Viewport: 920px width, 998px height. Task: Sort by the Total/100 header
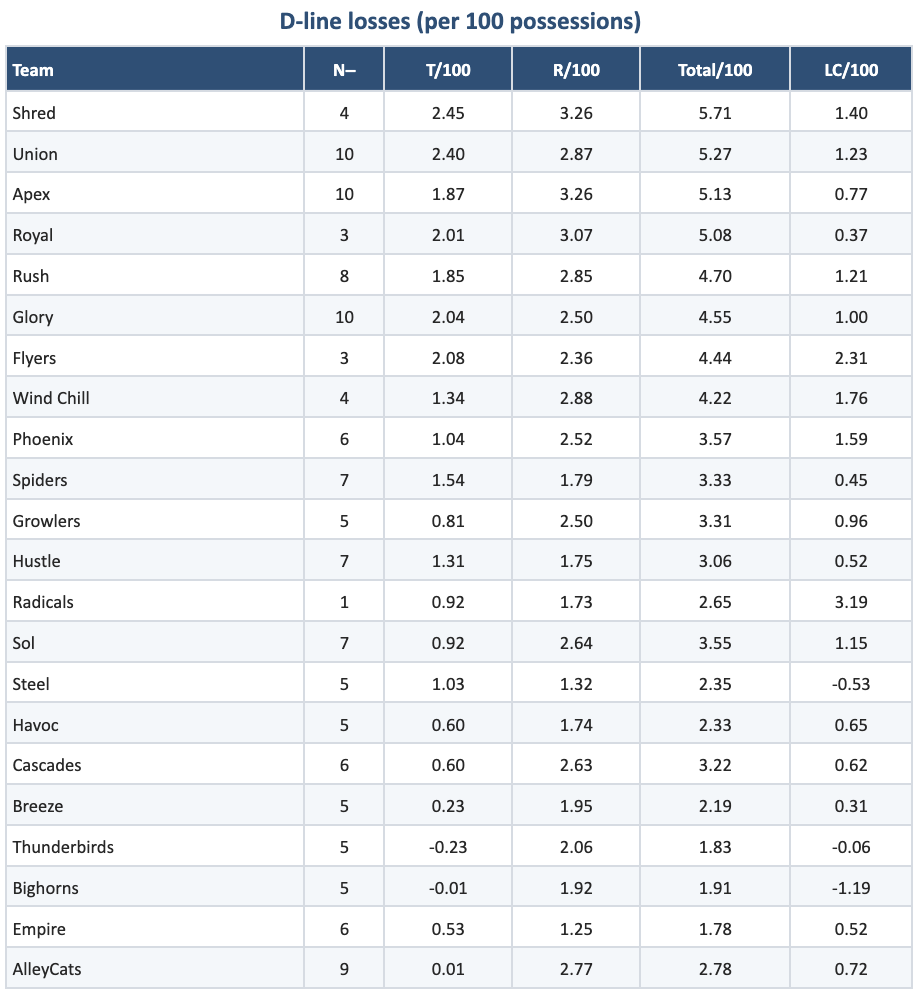click(714, 70)
